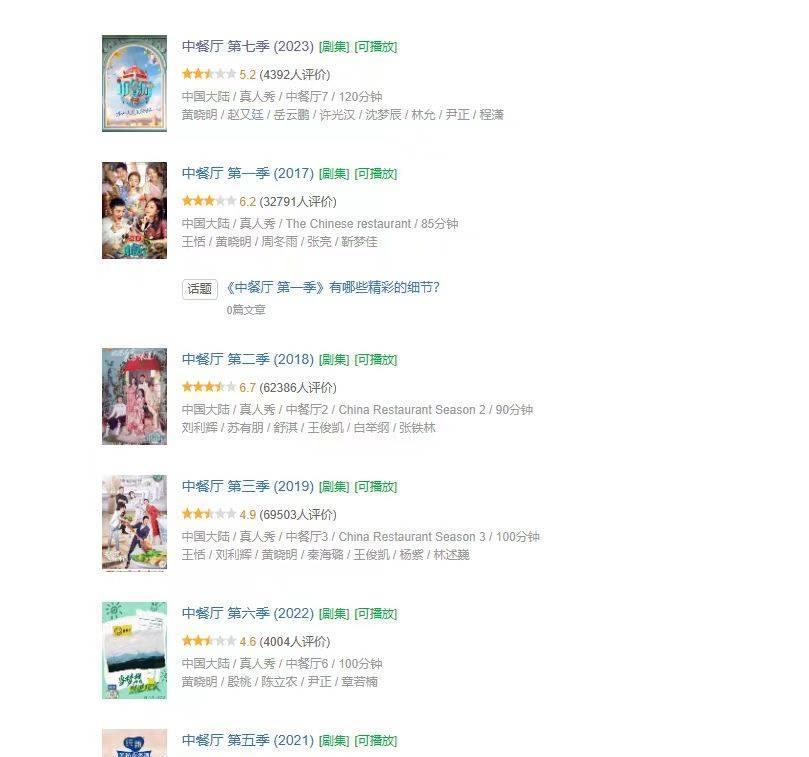Open the 中餐厅 第五季 (2021) title link

click(x=248, y=740)
